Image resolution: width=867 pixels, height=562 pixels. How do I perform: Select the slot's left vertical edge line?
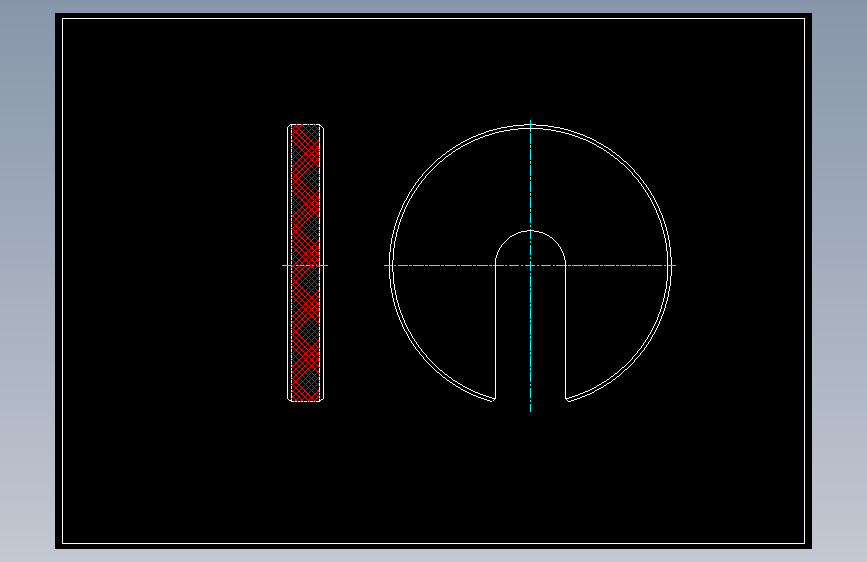[x=495, y=332]
